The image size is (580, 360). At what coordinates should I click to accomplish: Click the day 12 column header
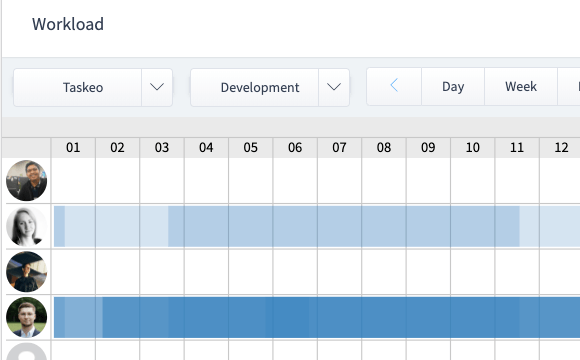561,148
